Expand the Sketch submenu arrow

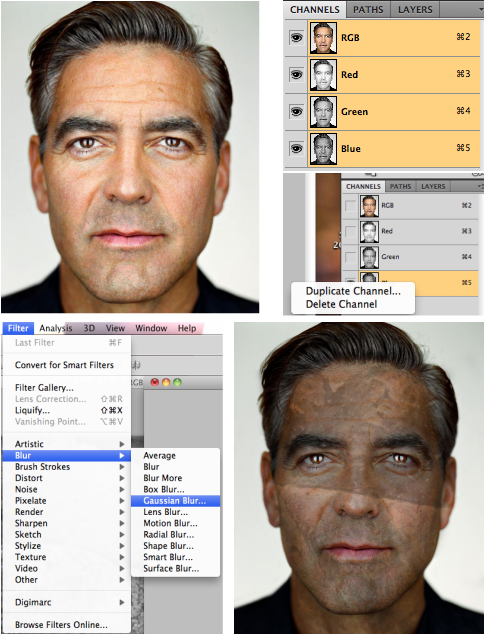[122, 535]
